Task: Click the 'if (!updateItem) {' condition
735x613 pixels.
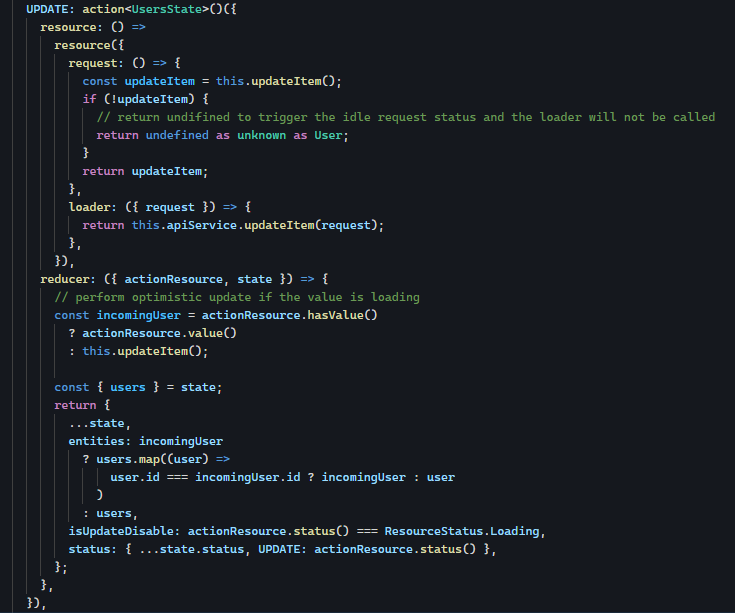Action: click(145, 99)
